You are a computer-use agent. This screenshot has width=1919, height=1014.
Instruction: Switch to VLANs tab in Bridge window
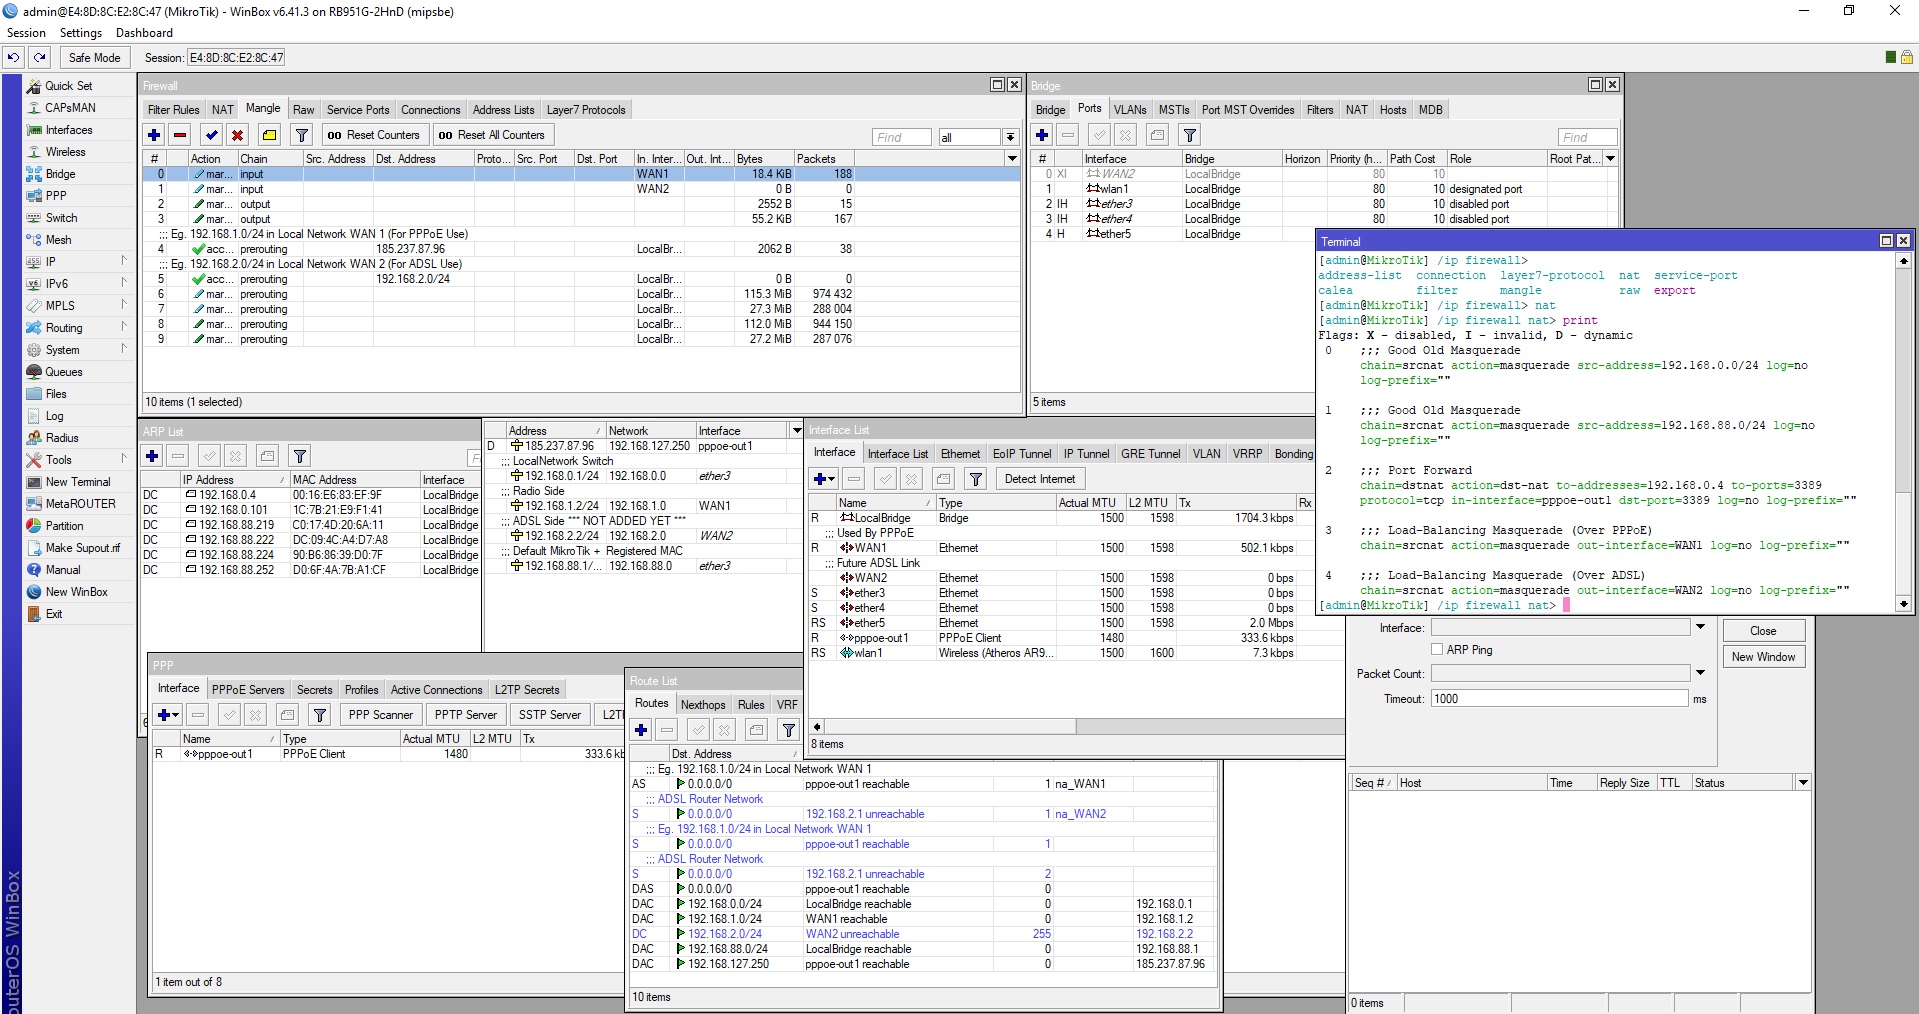1130,110
